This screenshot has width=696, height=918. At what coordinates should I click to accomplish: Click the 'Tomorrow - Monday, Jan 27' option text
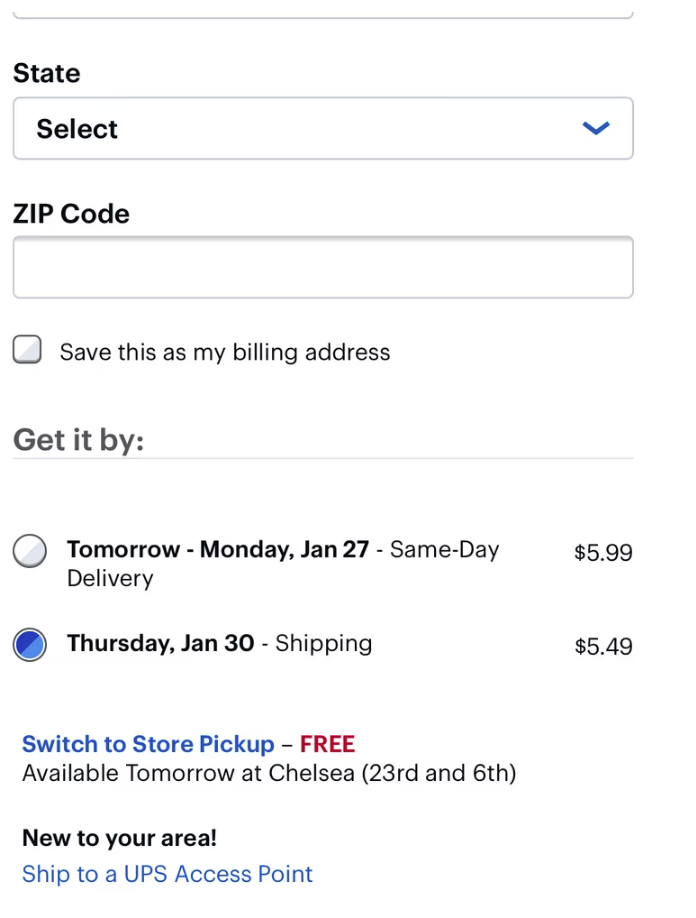[218, 549]
